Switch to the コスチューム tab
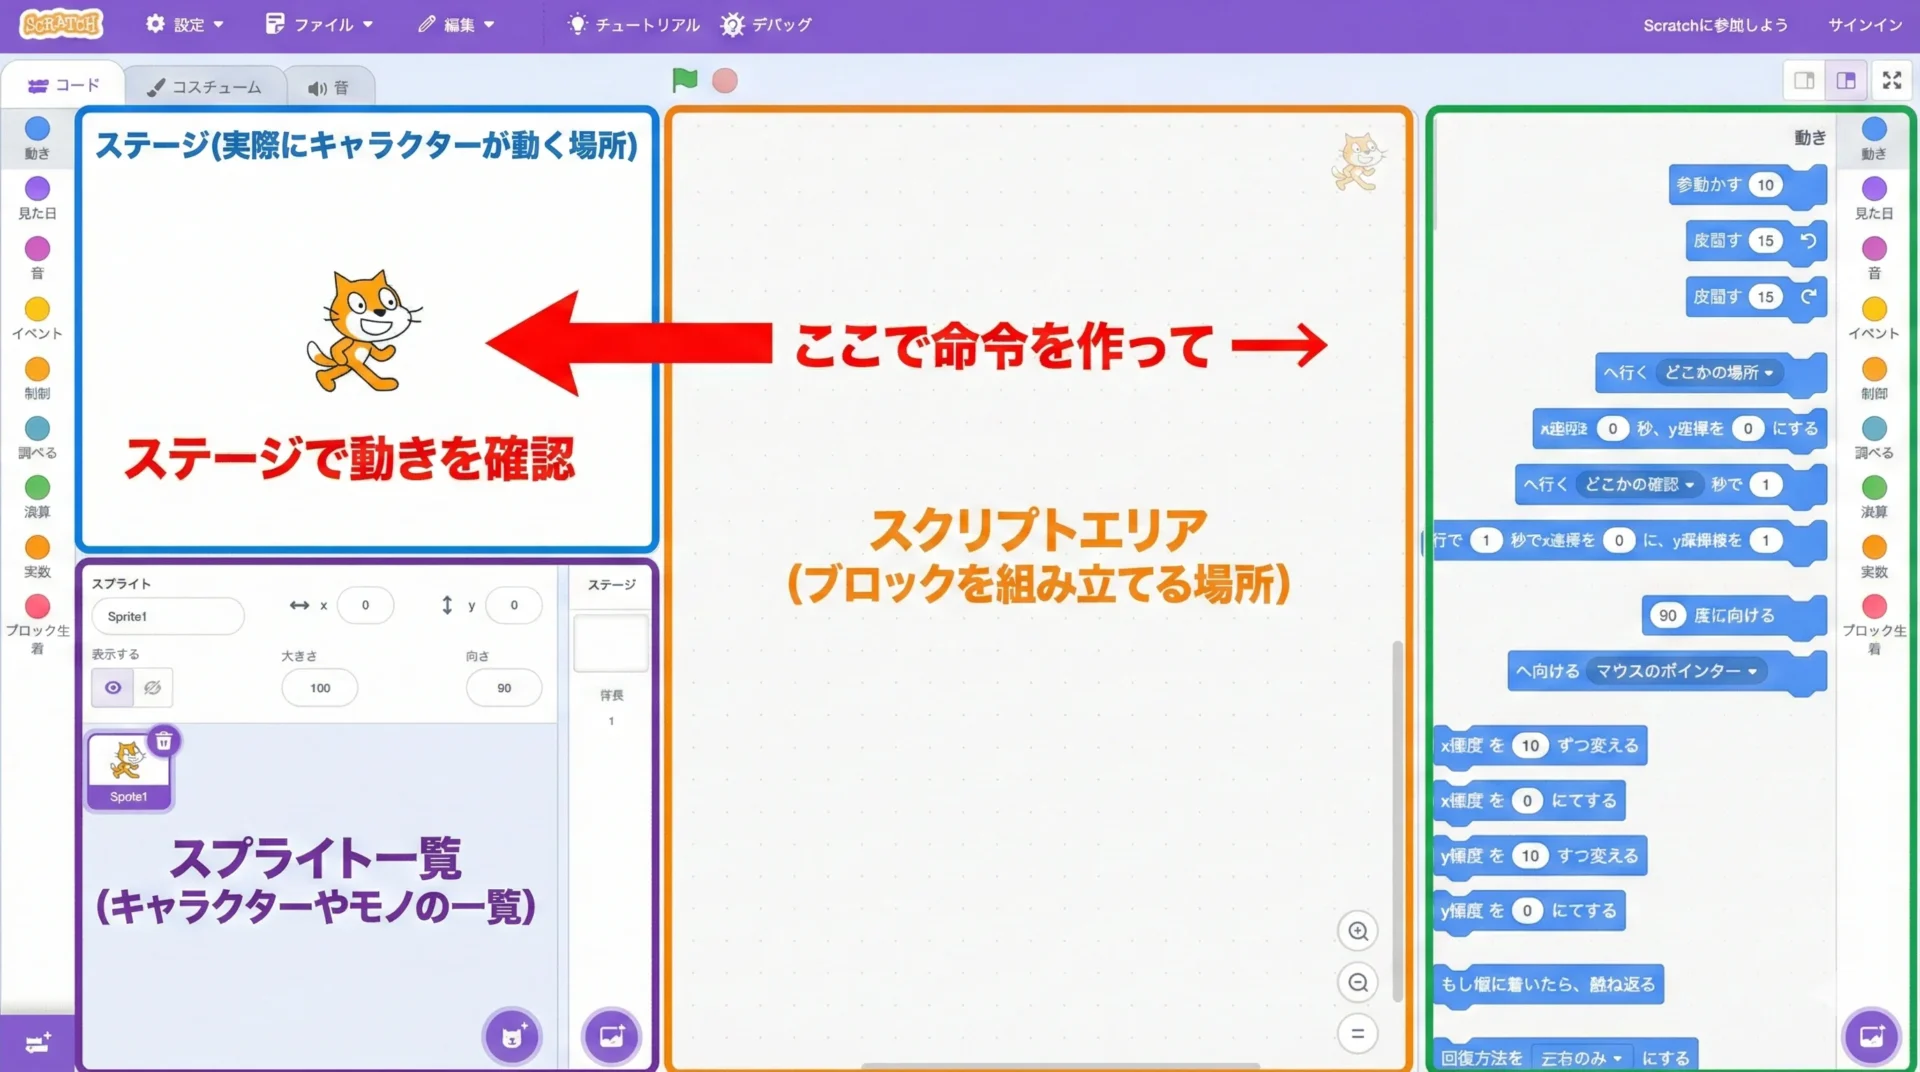This screenshot has width=1920, height=1072. click(205, 88)
